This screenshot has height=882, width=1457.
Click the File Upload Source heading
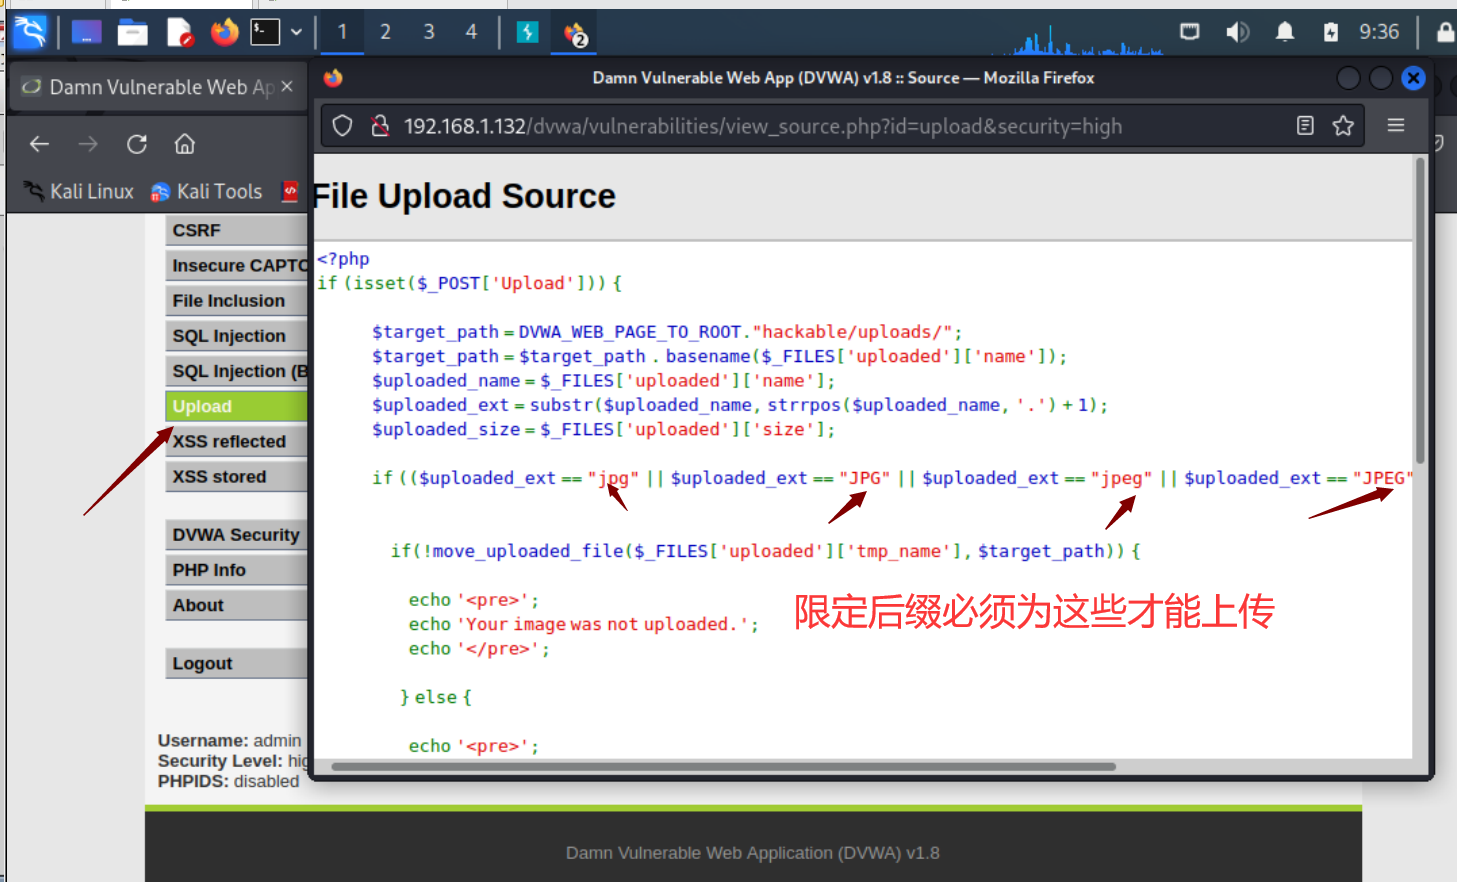point(464,196)
